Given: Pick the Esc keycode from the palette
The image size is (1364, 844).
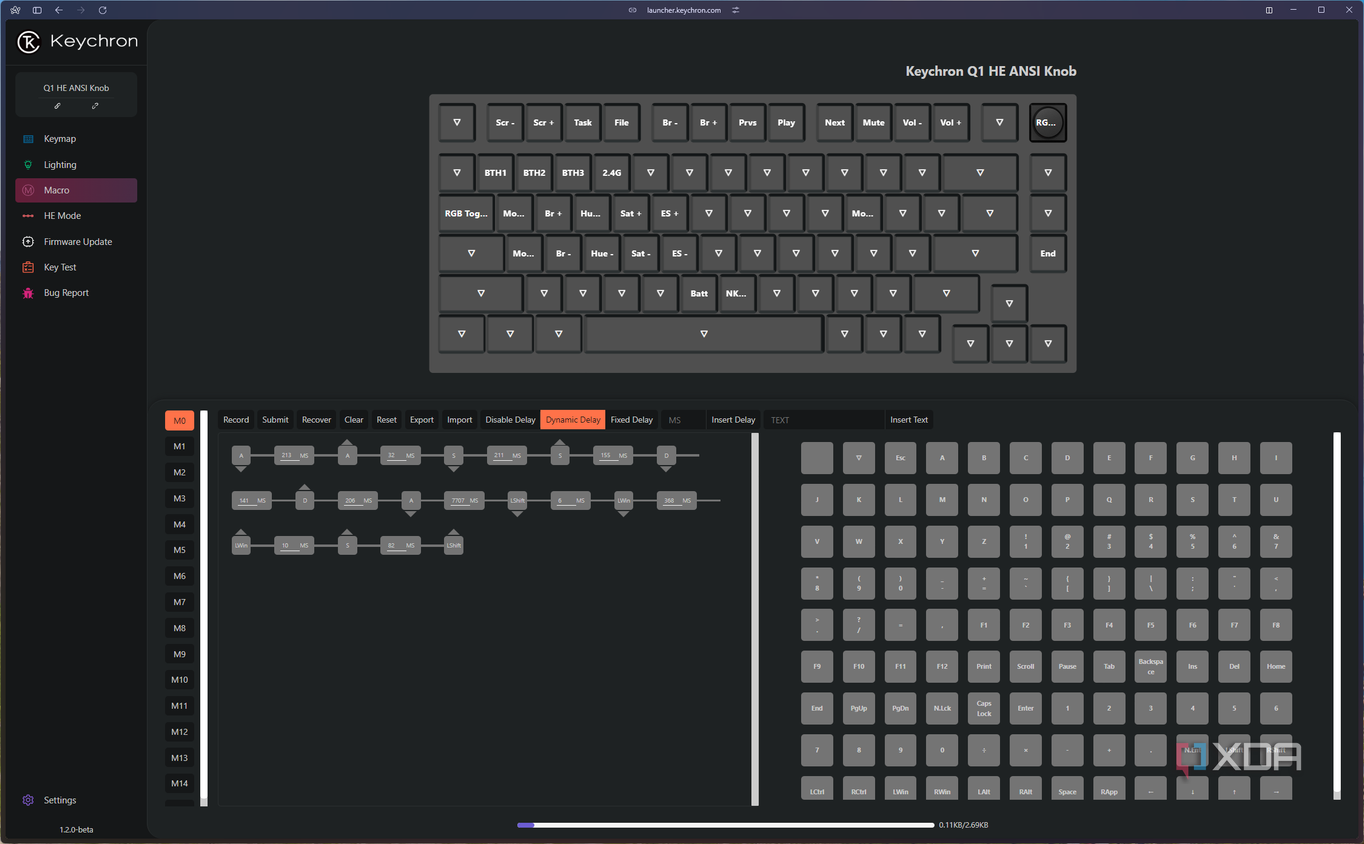Looking at the screenshot, I should click(x=900, y=458).
